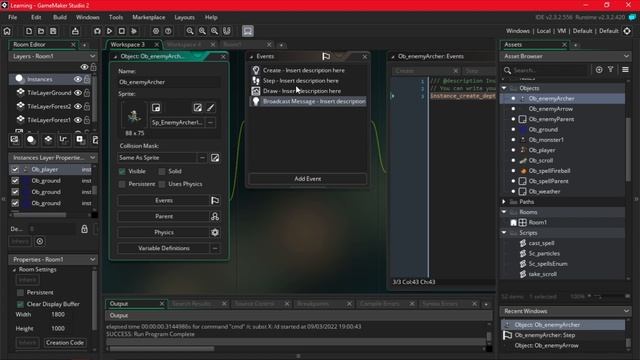Click the Events button in object window
Screen dimensions: 640x360
point(164,200)
